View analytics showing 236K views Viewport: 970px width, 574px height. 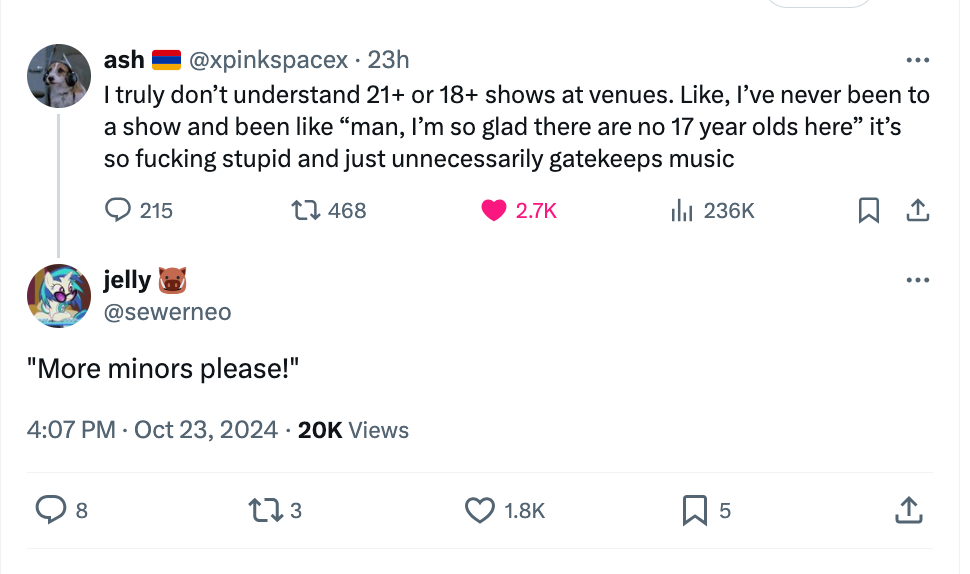pos(682,210)
